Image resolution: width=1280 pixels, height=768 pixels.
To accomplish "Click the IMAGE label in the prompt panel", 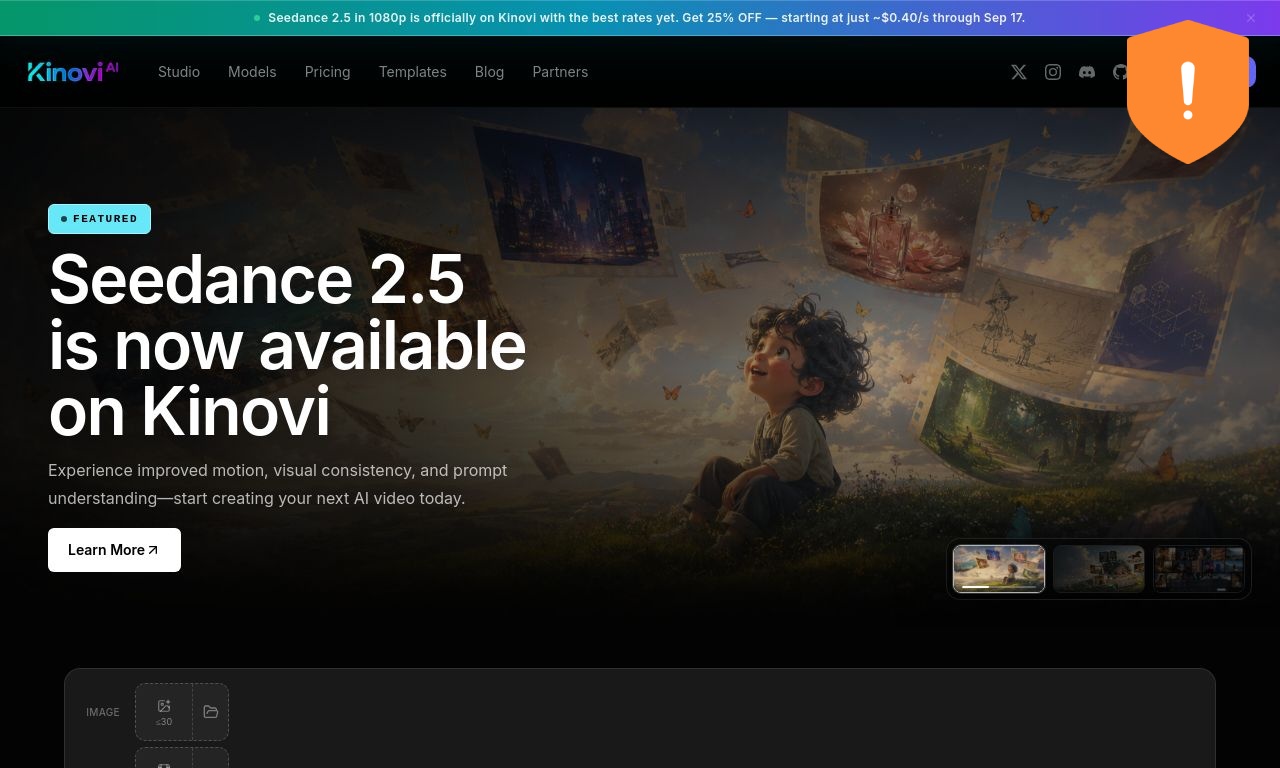I will [103, 712].
